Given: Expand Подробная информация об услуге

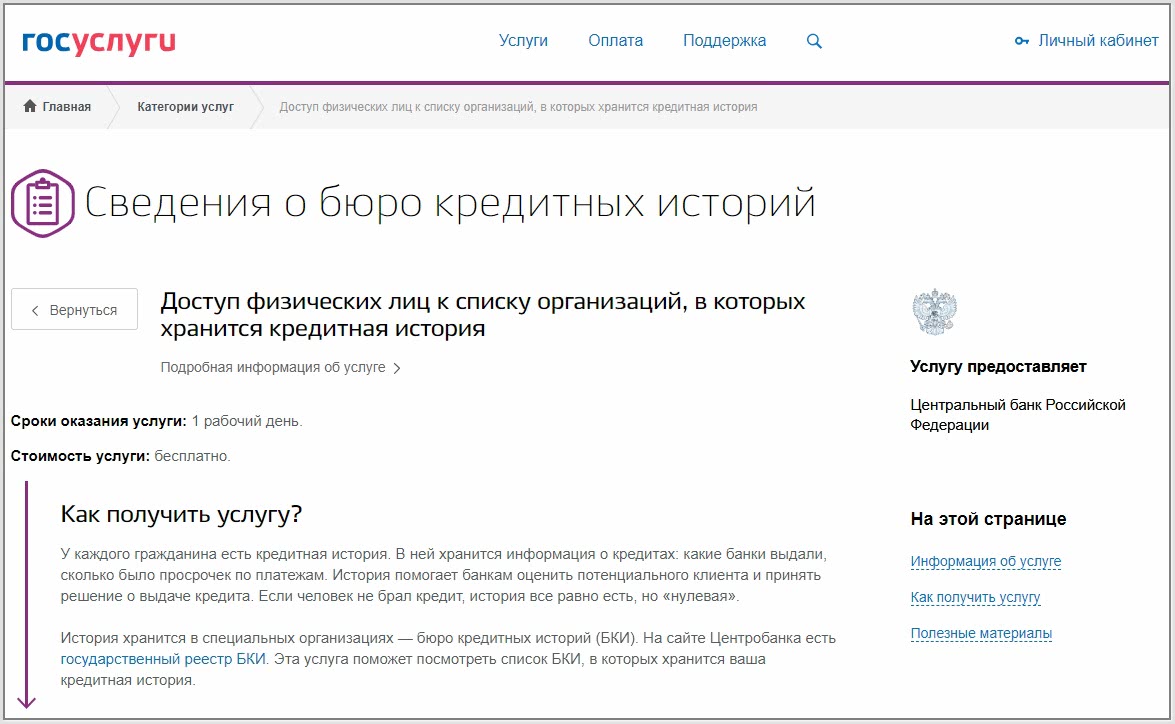Looking at the screenshot, I should [x=273, y=368].
